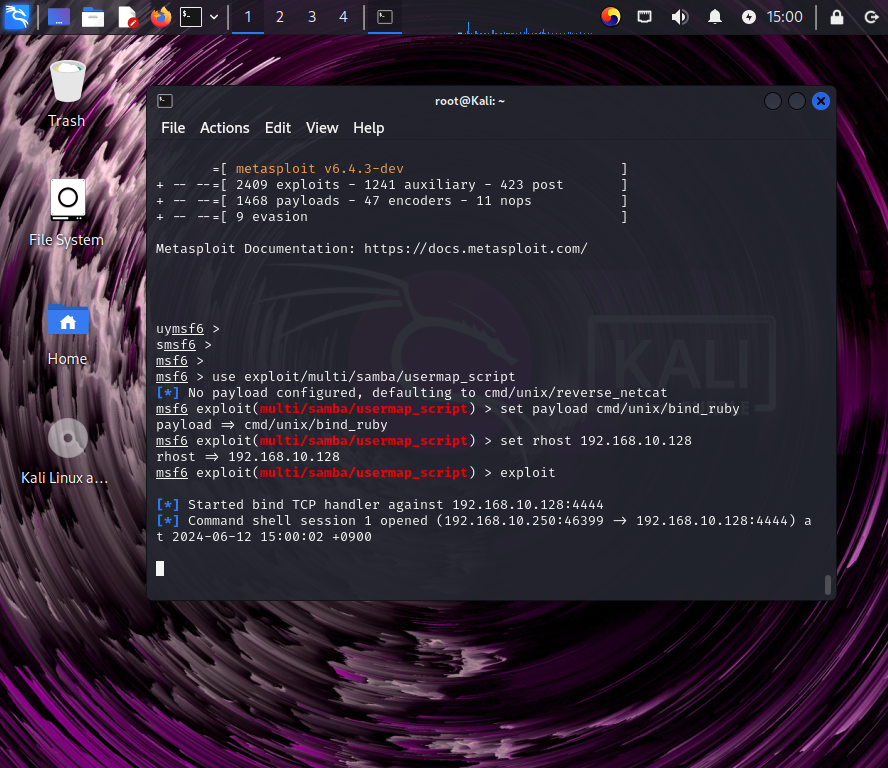Maximize the terminal window
This screenshot has height=768, width=888.
point(797,101)
